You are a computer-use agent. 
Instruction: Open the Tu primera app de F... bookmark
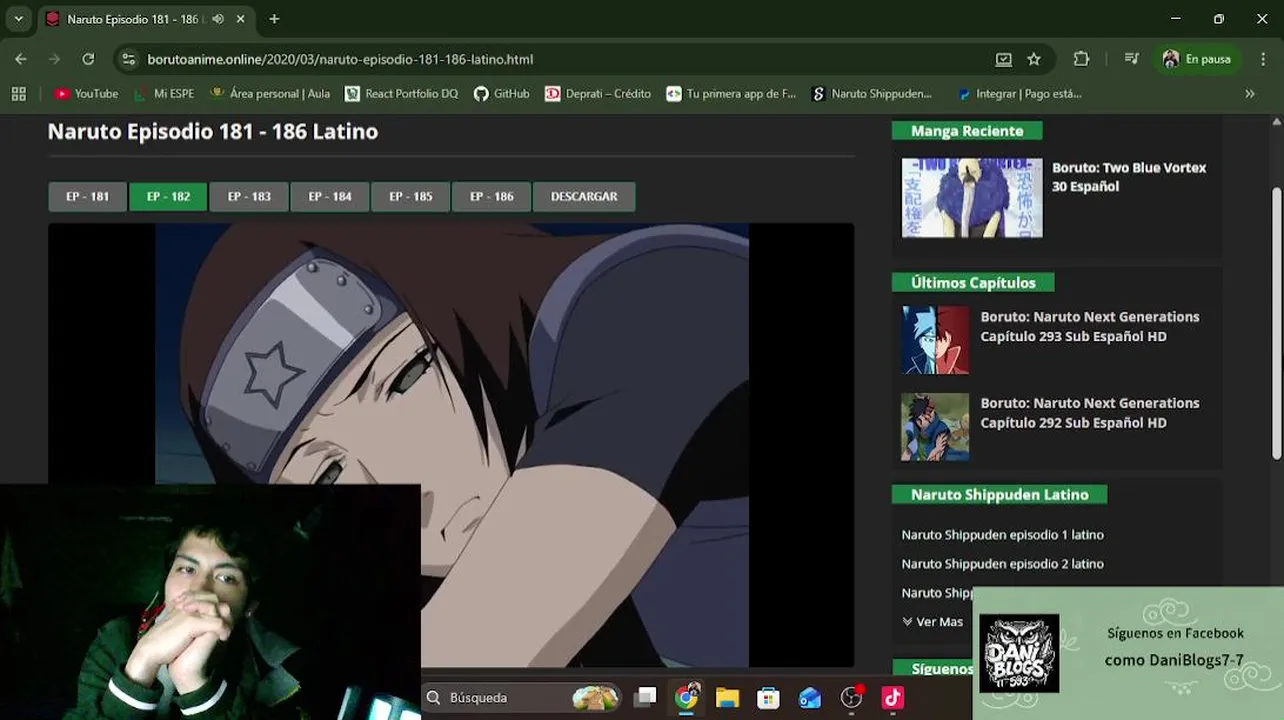(731, 93)
